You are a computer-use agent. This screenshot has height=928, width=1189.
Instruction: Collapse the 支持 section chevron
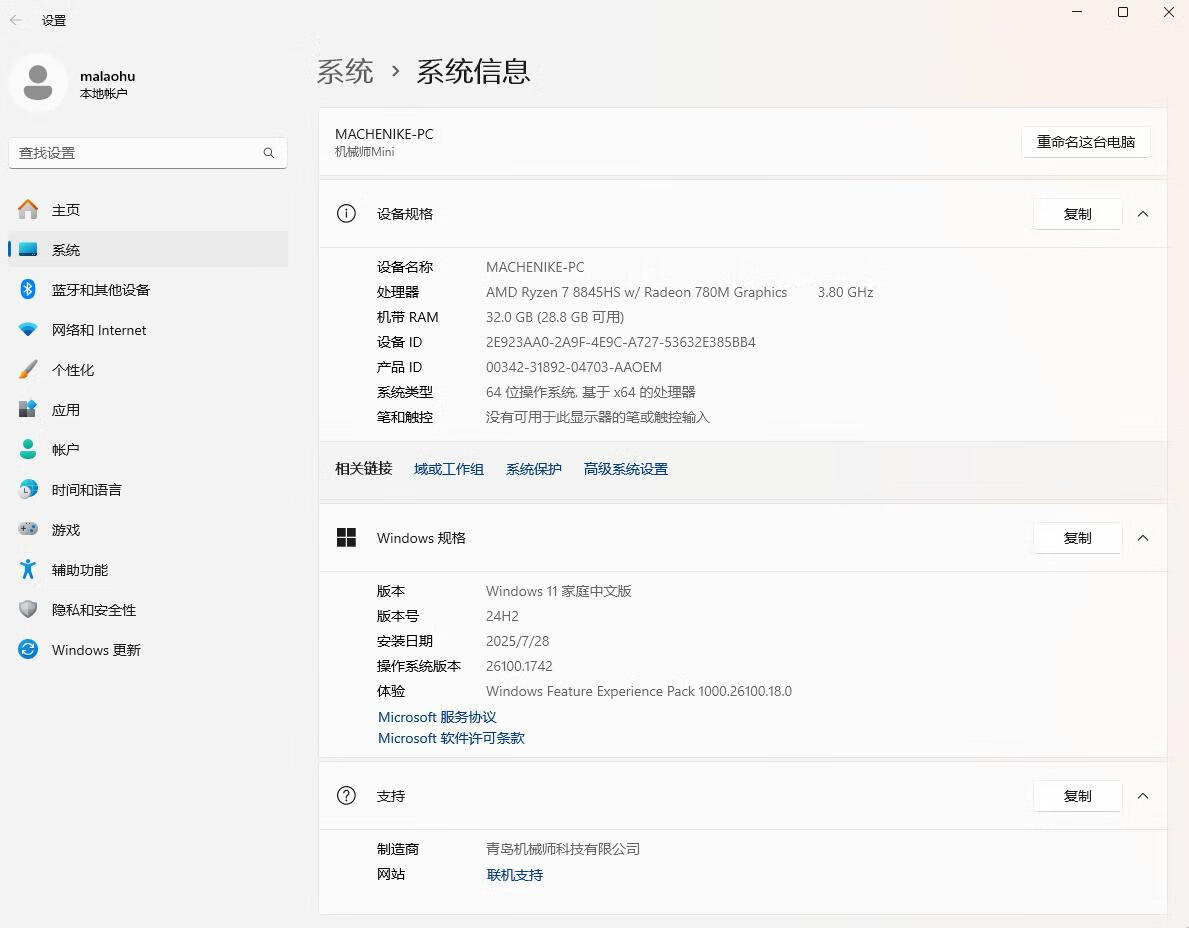1143,796
